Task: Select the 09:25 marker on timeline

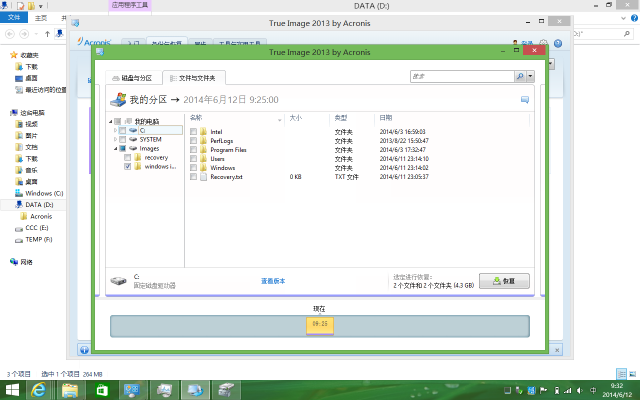Action: [x=320, y=326]
